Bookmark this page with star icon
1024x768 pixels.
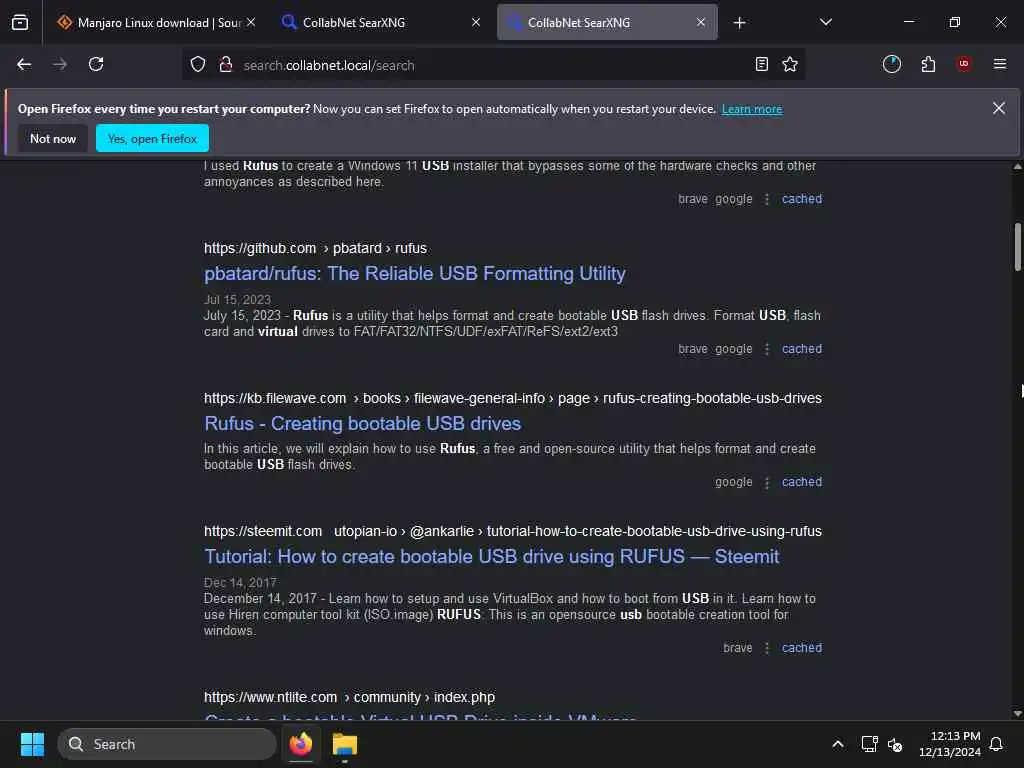[x=790, y=64]
